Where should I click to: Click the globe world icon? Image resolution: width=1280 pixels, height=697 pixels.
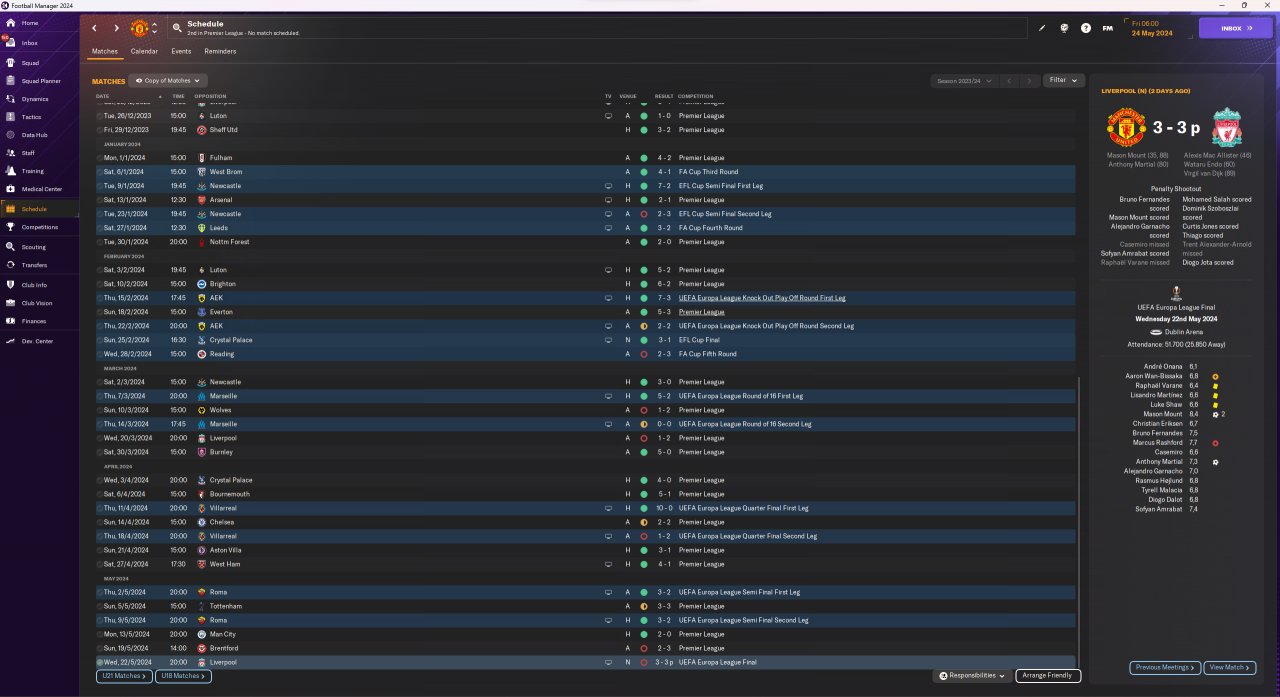(x=1064, y=28)
